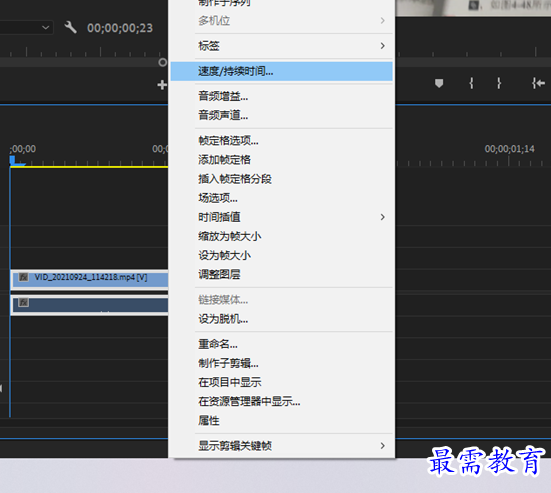Choose 制作子剪辑 menu entry
551x493 pixels.
[281, 363]
